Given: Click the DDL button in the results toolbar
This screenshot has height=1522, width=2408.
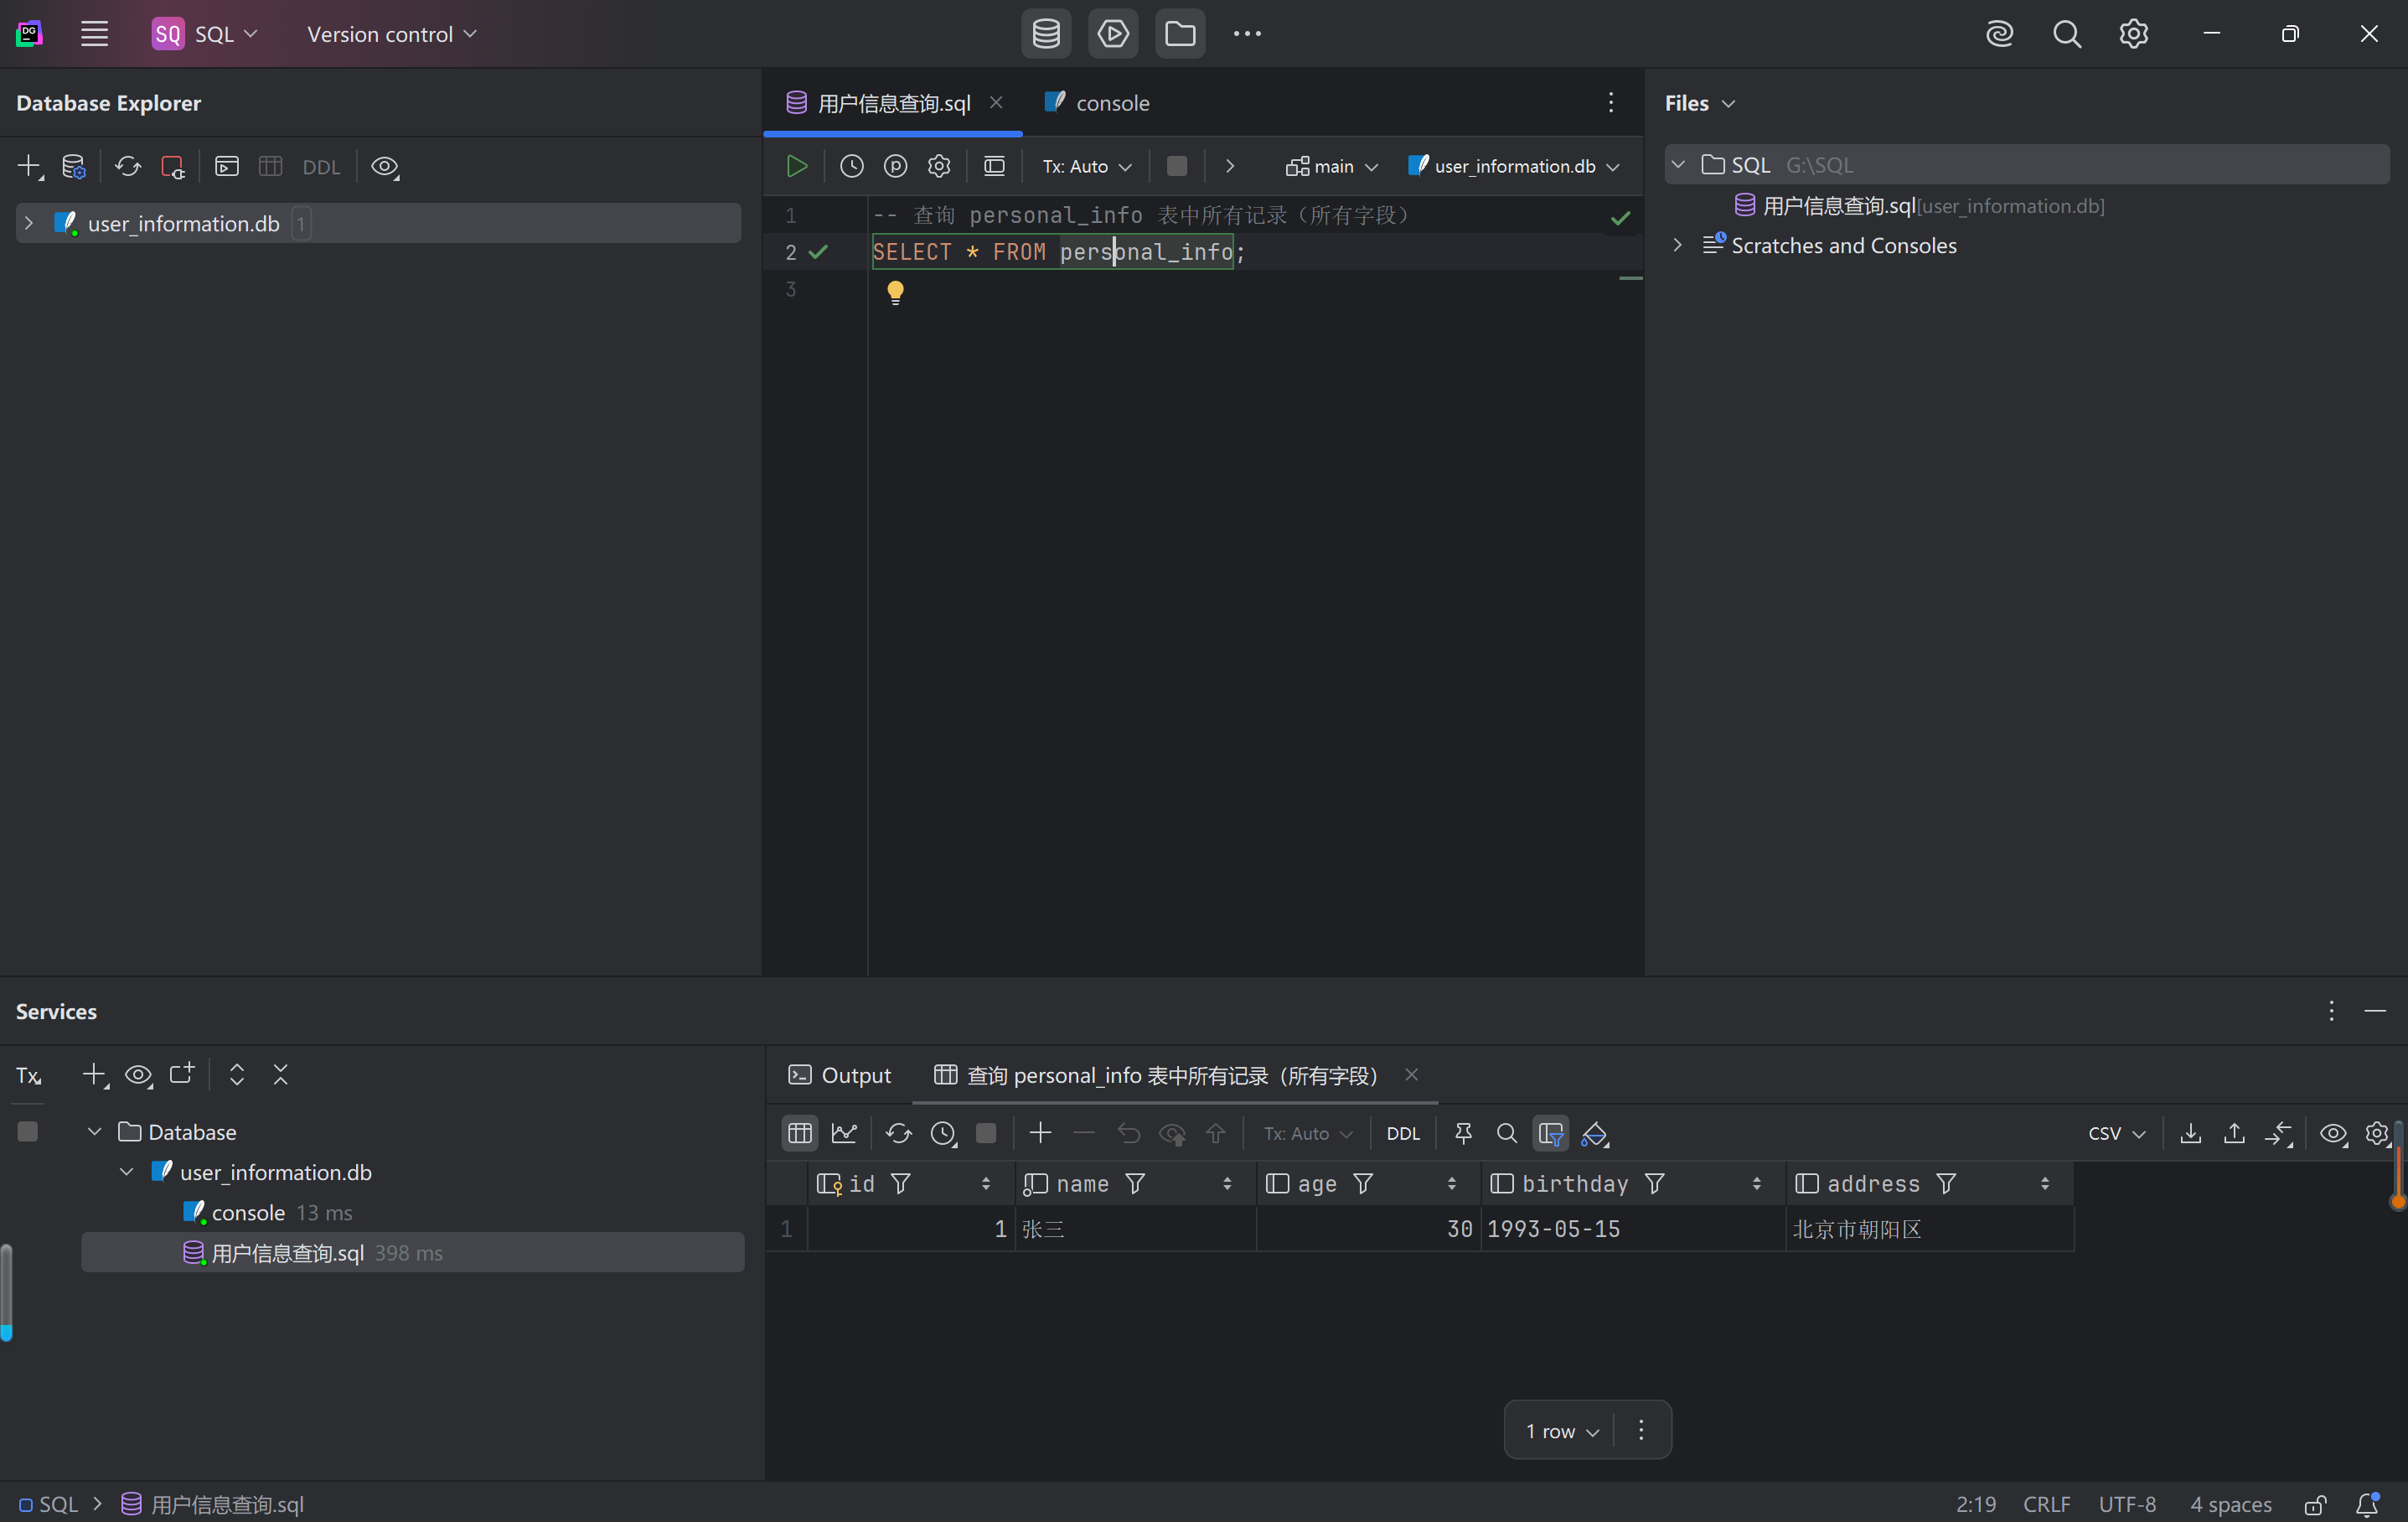Looking at the screenshot, I should pos(1402,1133).
